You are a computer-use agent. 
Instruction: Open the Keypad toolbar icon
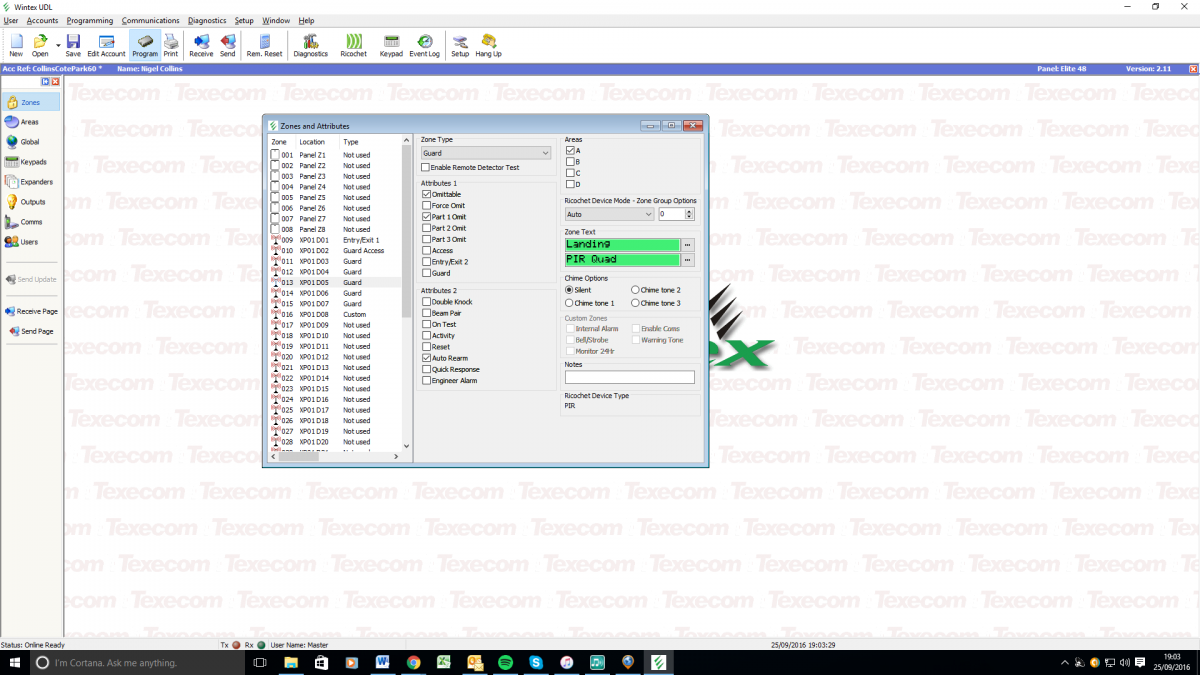(x=391, y=45)
